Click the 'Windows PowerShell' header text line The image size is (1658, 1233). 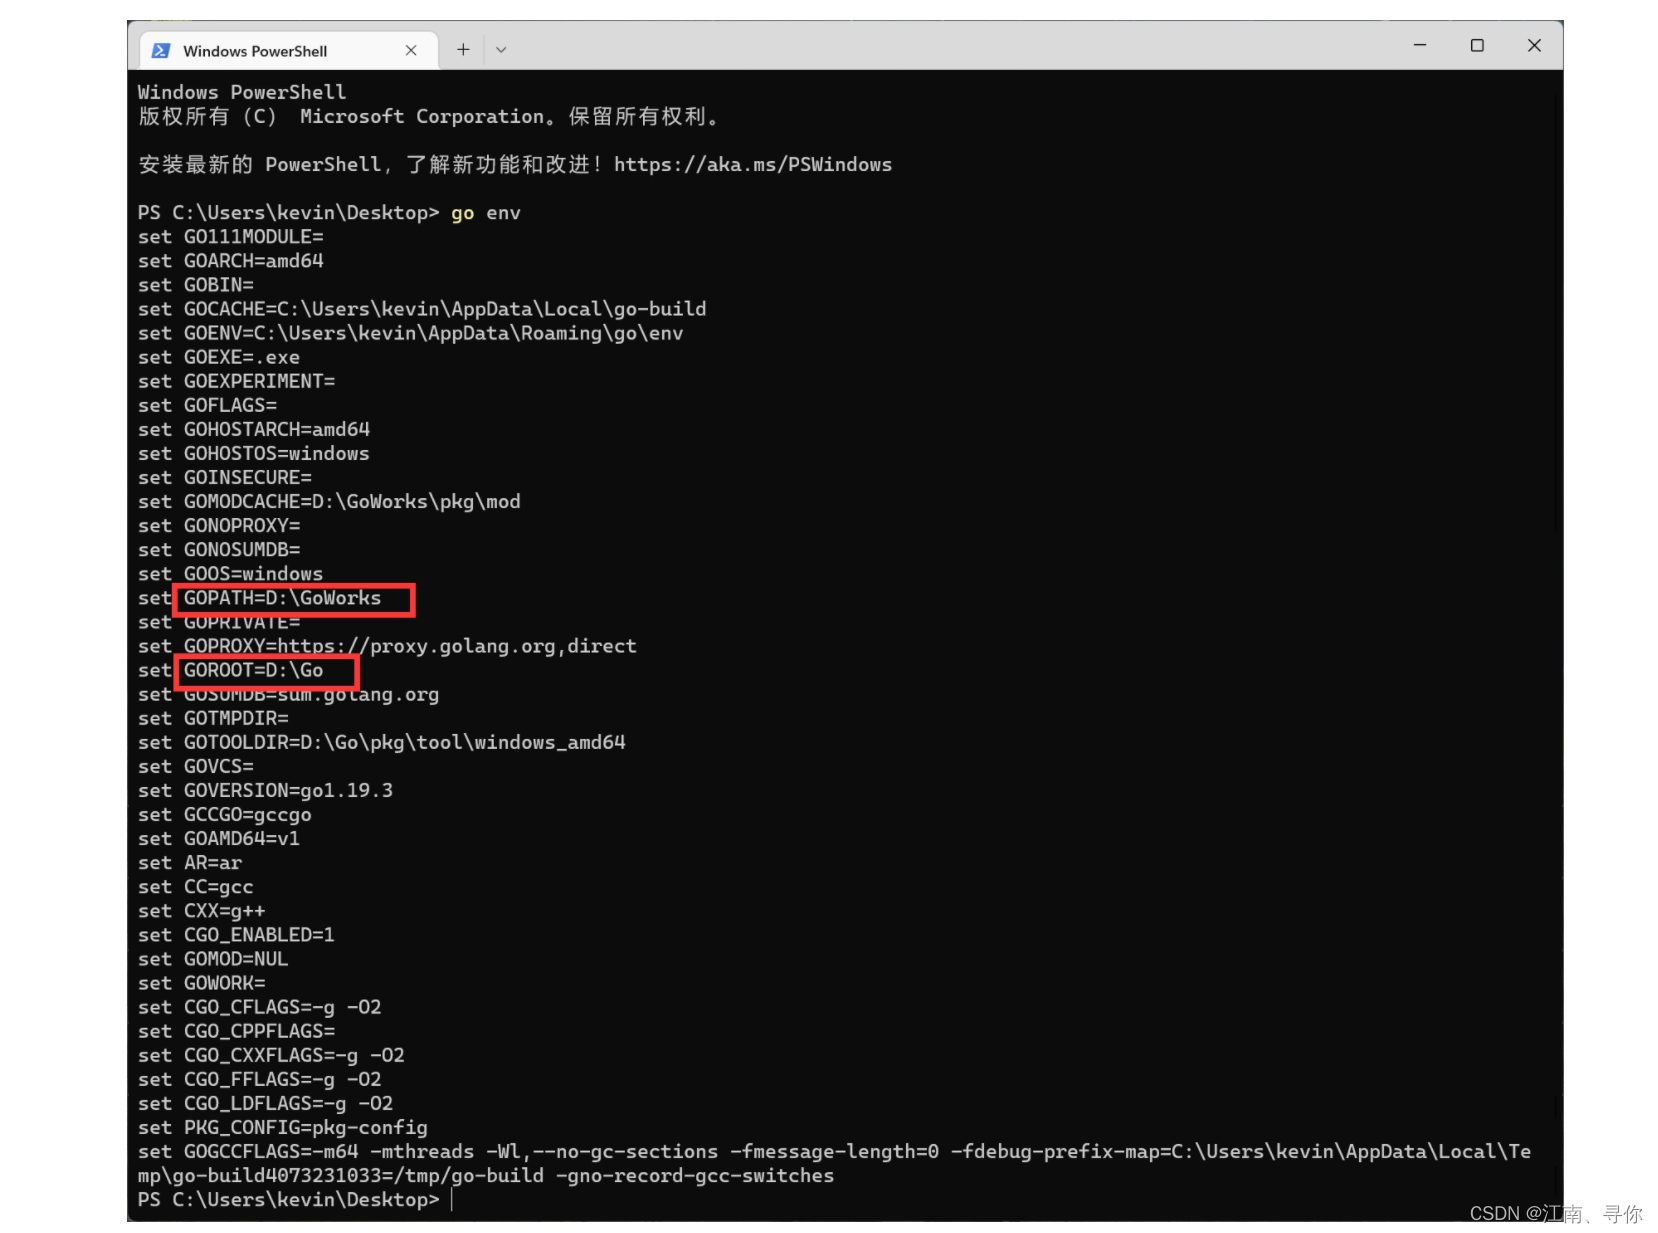[x=242, y=92]
